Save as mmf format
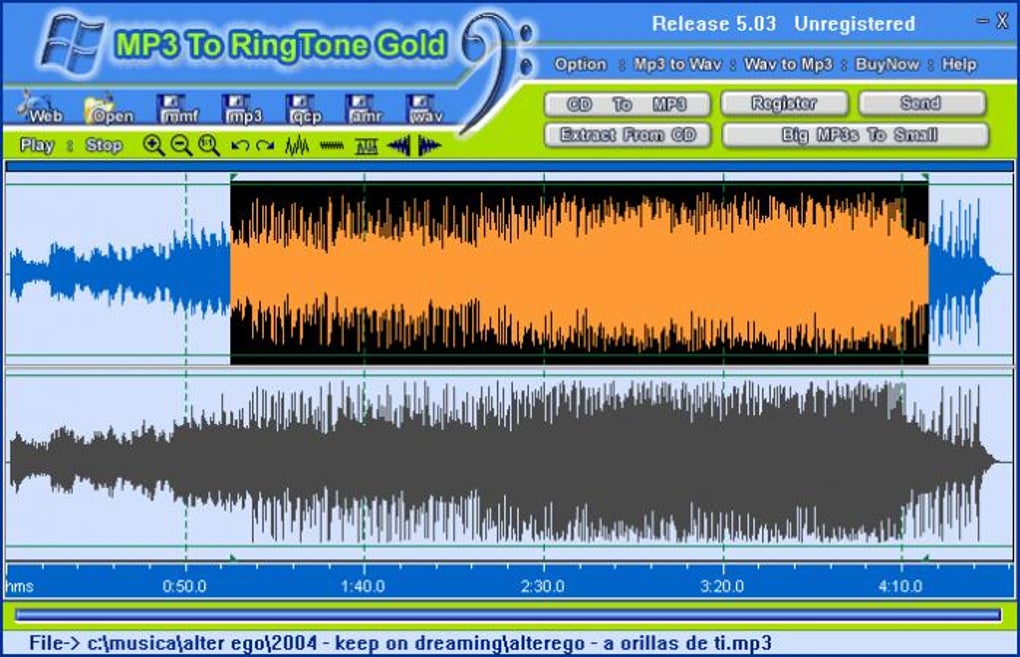Viewport: 1020px width, 657px height. point(180,109)
